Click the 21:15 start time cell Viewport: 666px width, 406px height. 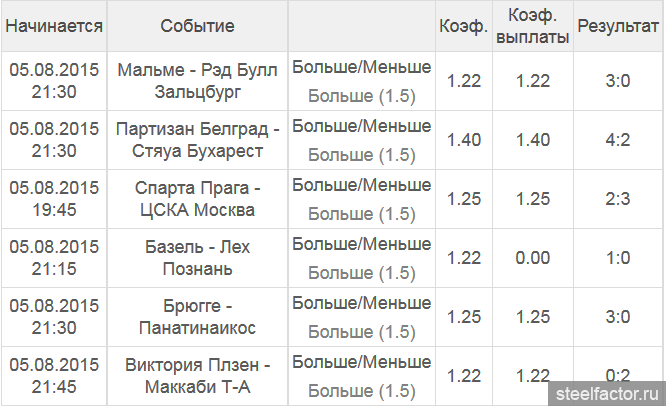tap(54, 269)
